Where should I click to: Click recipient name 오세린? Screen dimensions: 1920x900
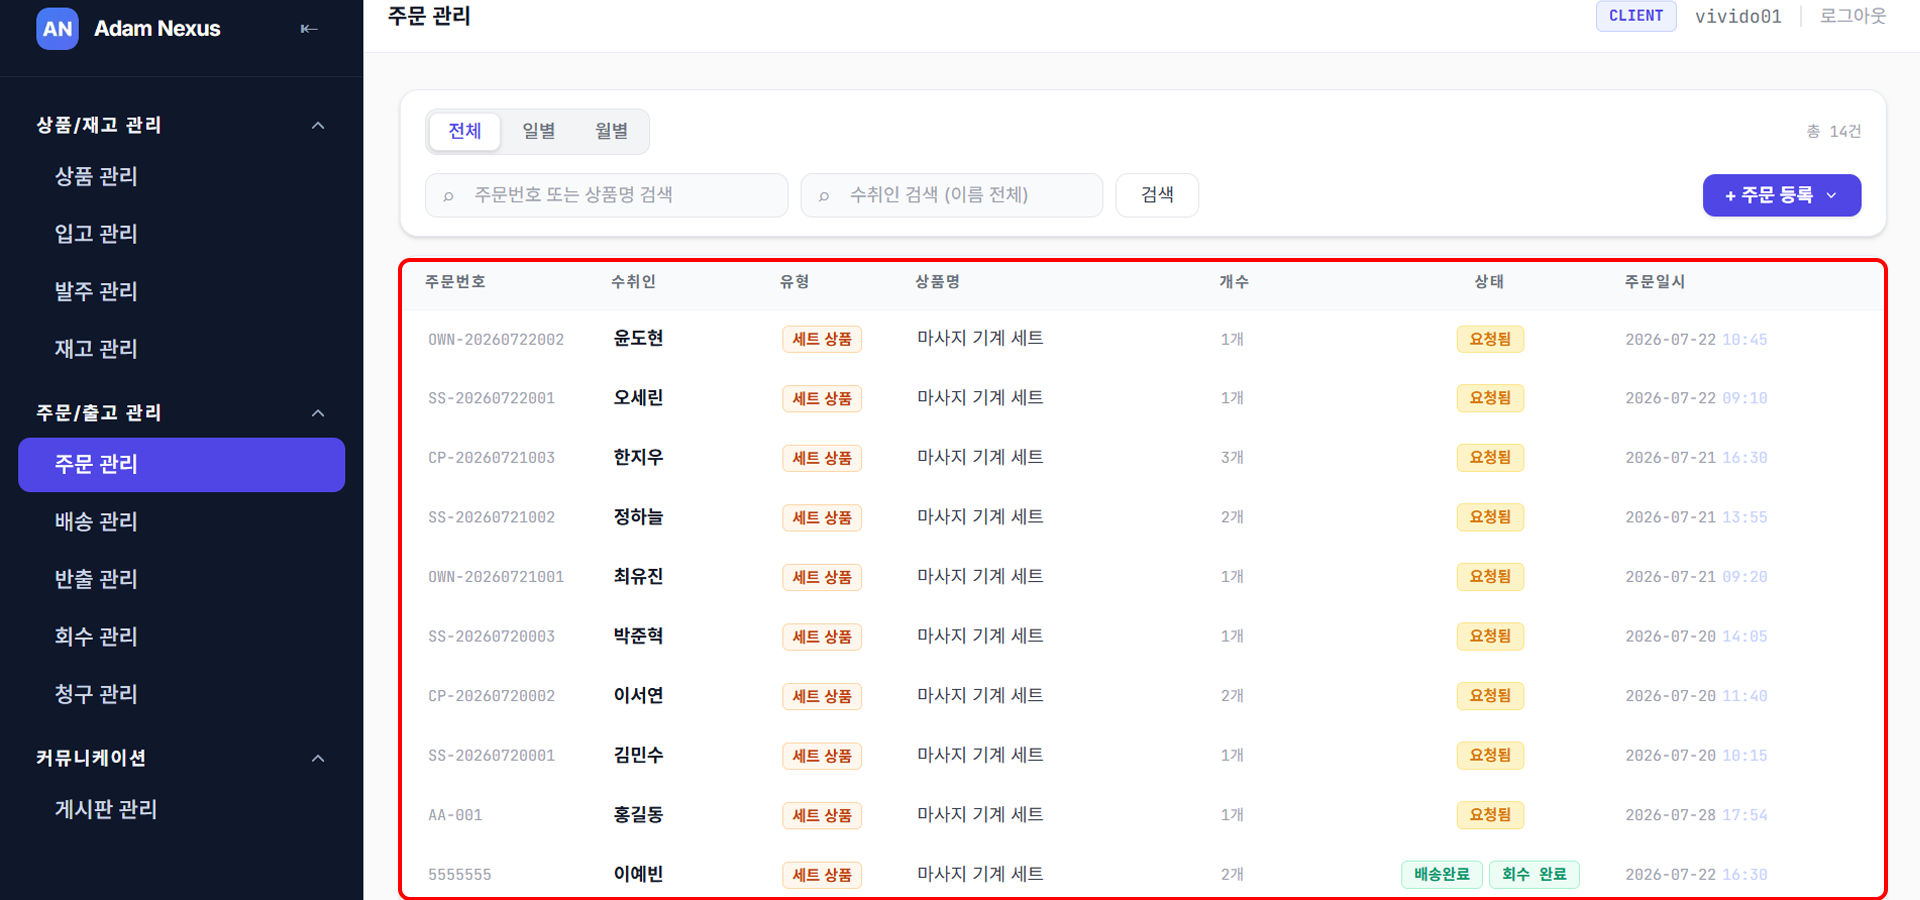(x=638, y=398)
